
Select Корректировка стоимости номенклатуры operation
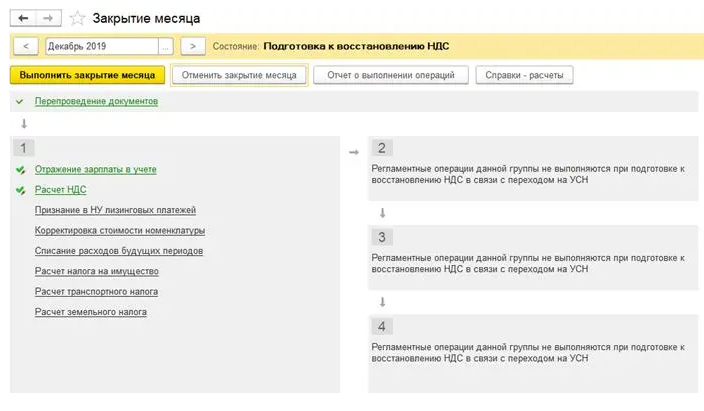click(120, 230)
